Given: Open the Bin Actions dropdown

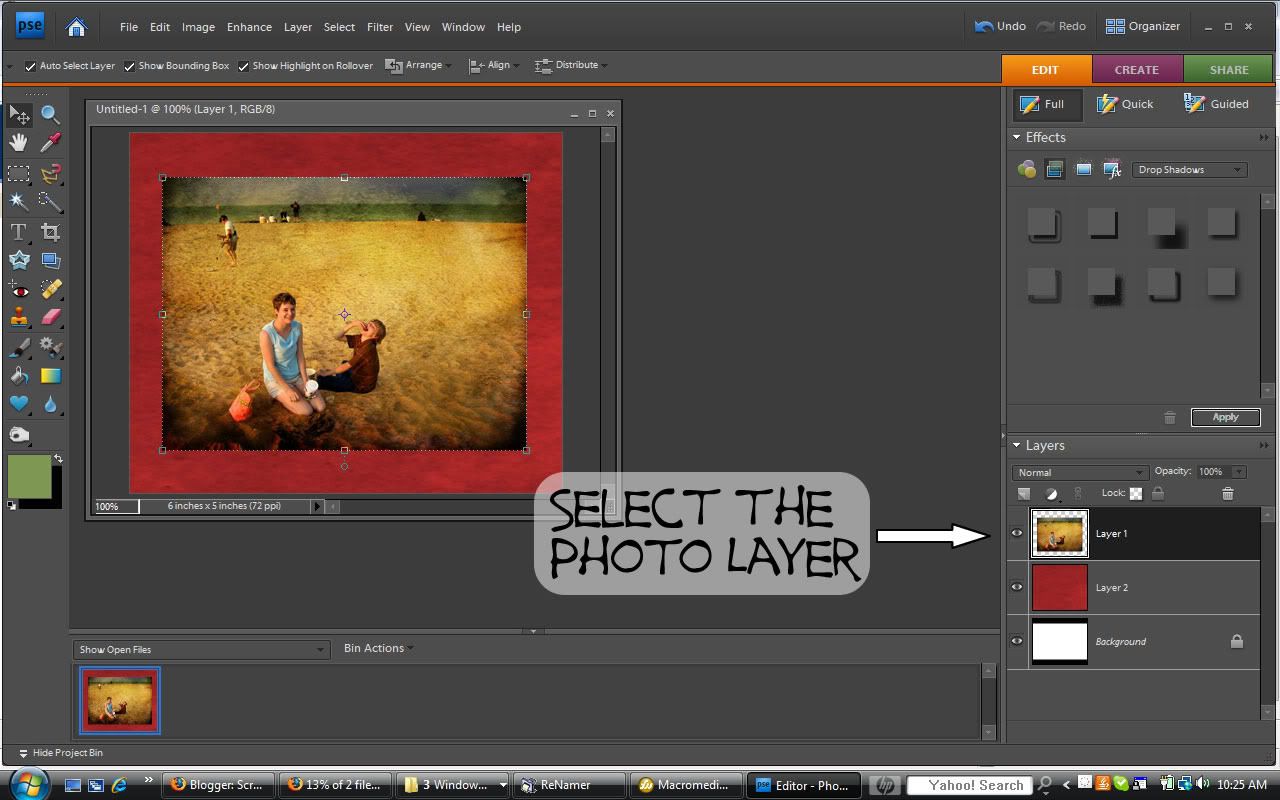Looking at the screenshot, I should click(378, 648).
